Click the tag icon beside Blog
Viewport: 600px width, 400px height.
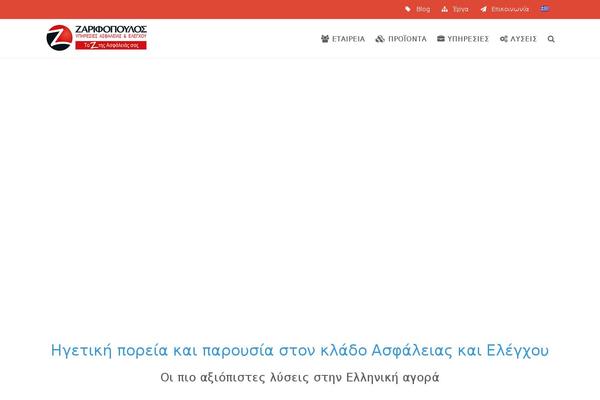[x=408, y=9]
